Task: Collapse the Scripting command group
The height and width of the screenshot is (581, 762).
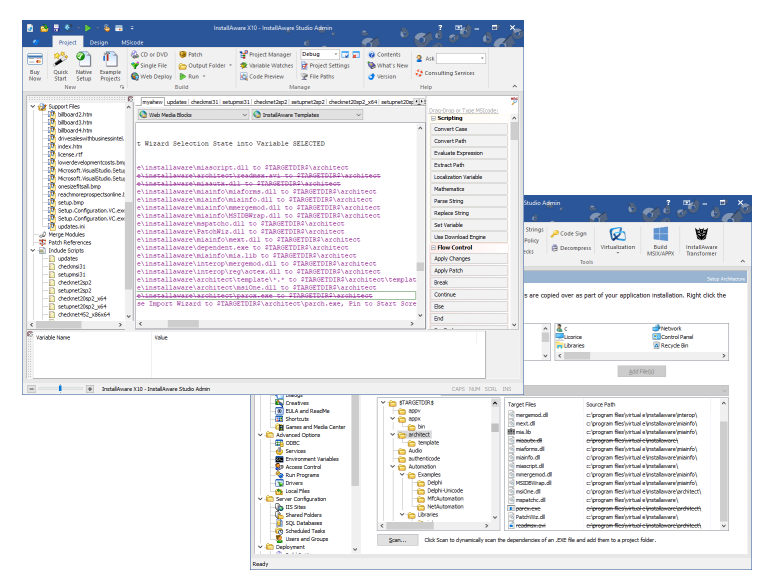Action: point(433,119)
